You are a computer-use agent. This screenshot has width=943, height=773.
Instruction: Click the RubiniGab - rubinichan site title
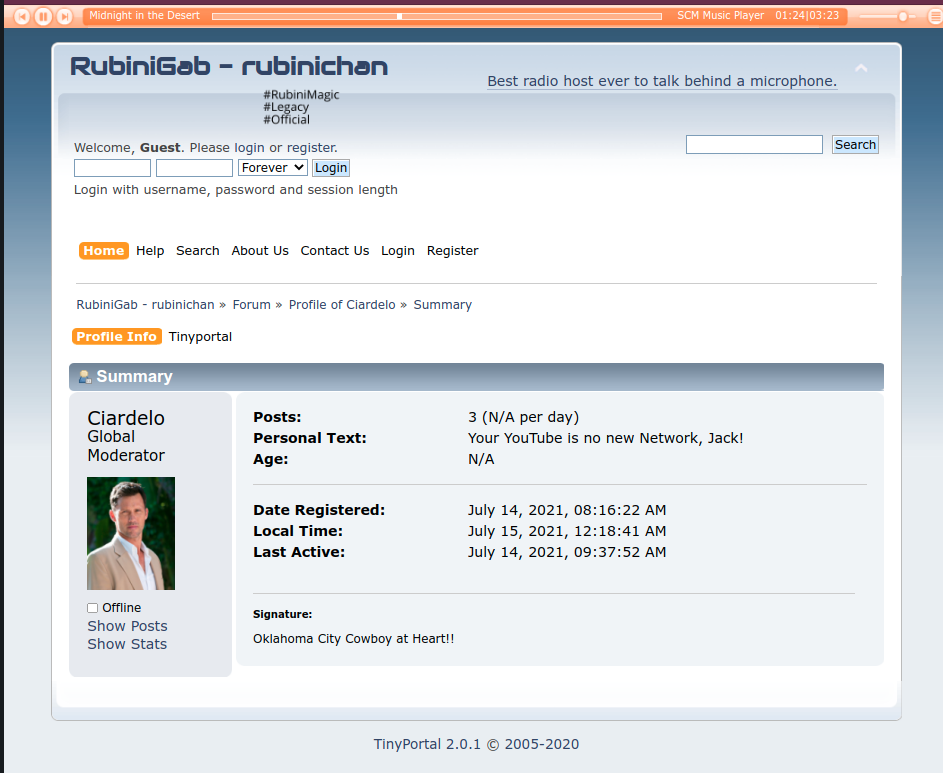click(229, 66)
